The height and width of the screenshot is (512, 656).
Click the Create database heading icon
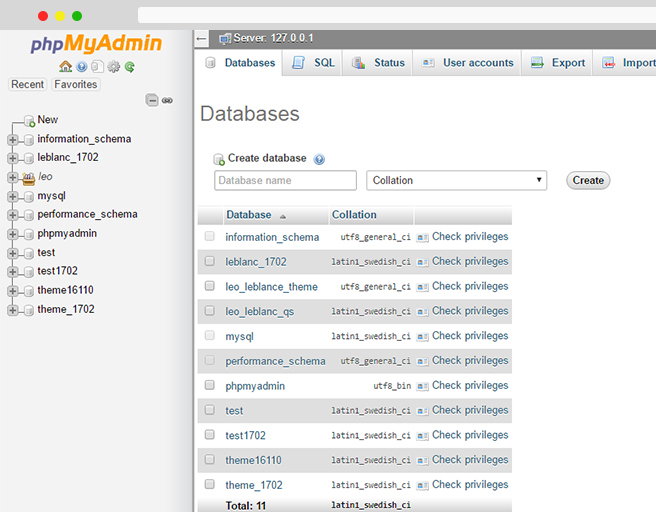coord(219,159)
